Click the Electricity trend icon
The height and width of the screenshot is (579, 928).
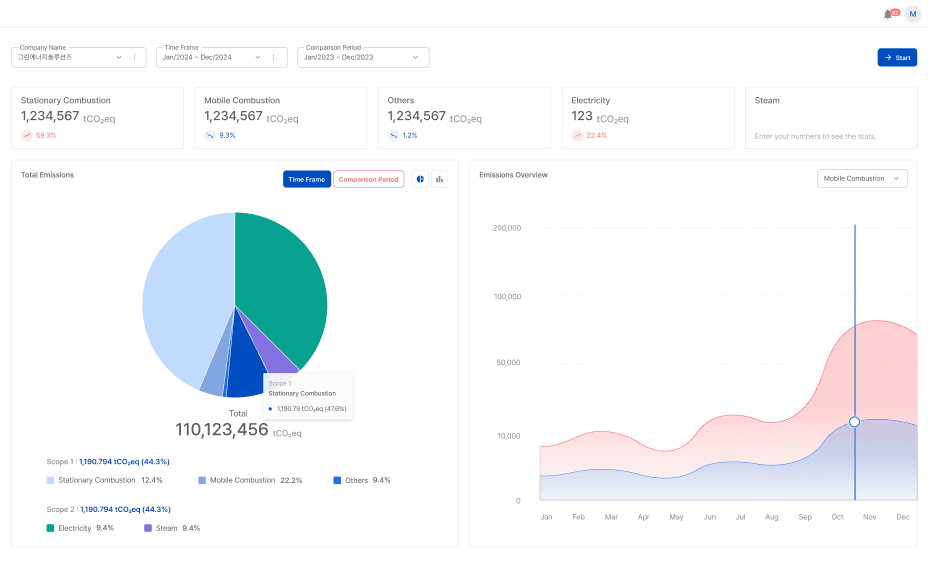[577, 135]
